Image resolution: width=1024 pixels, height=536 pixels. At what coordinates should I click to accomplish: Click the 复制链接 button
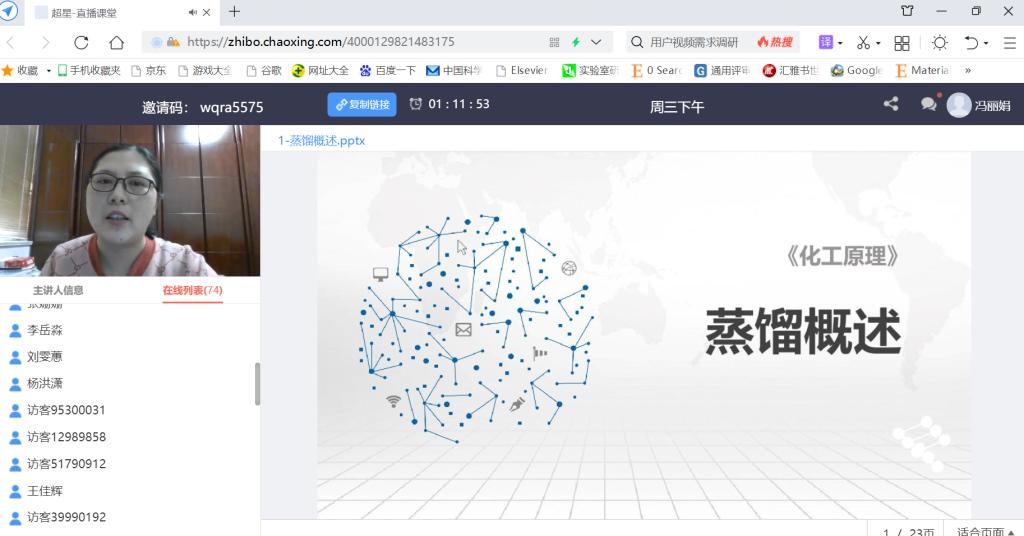[x=362, y=104]
